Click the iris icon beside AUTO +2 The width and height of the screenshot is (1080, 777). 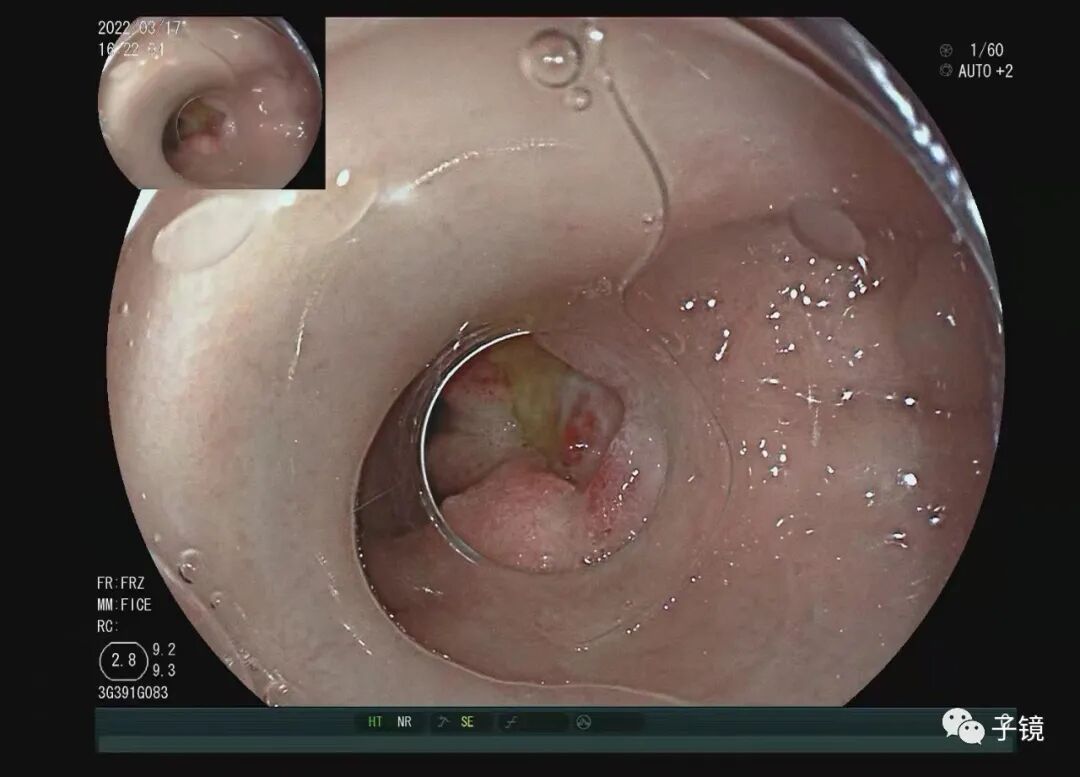pos(946,70)
